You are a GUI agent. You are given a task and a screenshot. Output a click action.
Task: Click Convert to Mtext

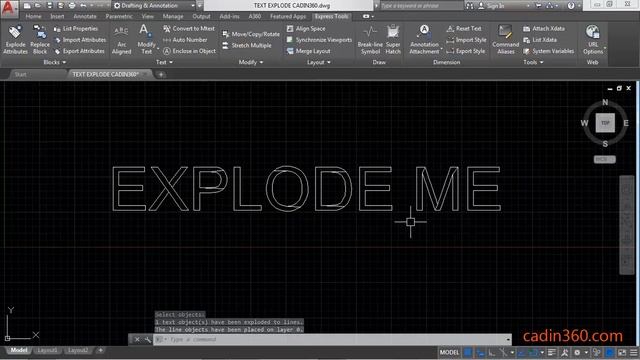(189, 29)
